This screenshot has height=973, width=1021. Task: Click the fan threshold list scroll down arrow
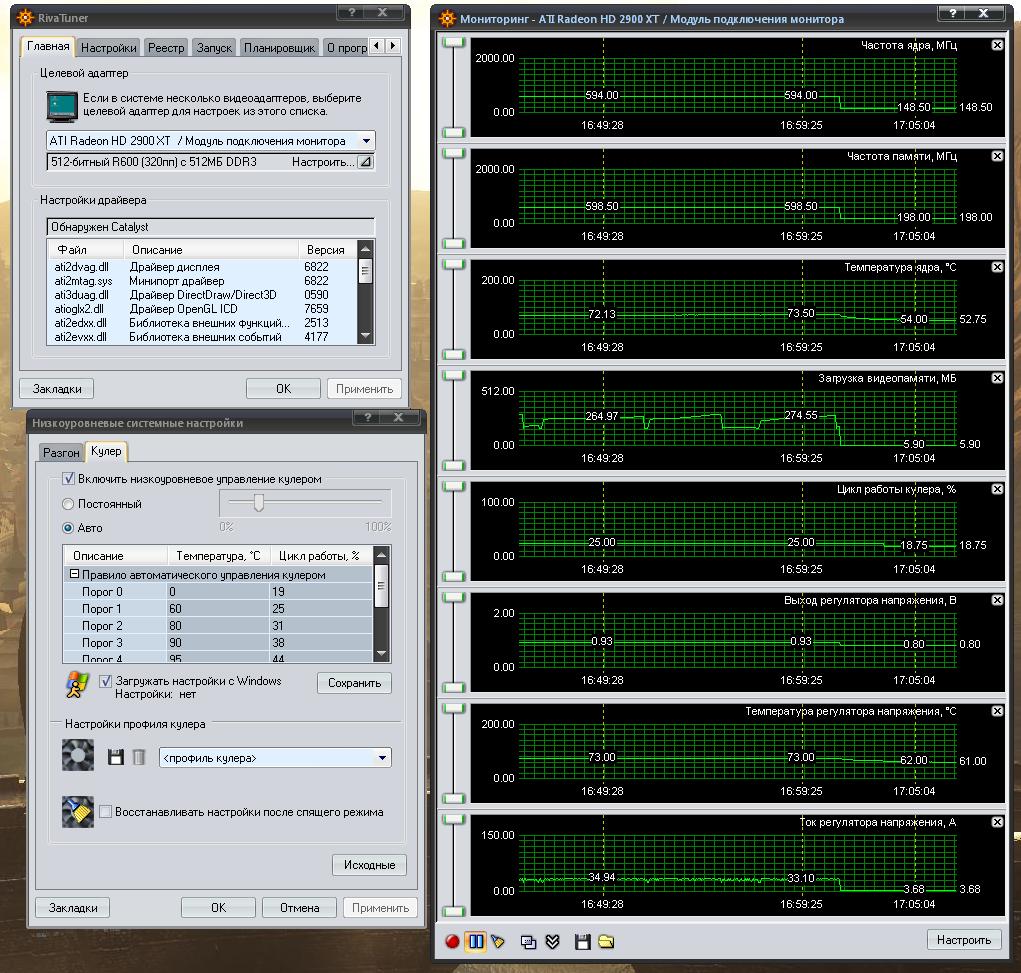382,653
